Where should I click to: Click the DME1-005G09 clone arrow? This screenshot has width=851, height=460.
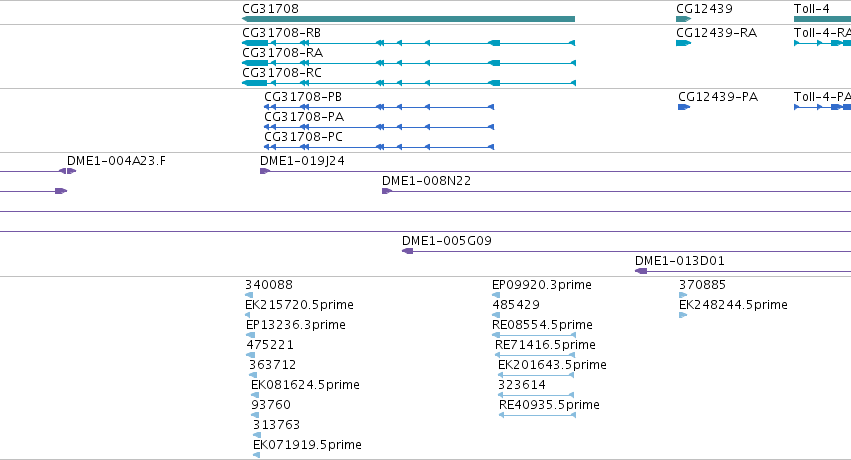coord(408,251)
